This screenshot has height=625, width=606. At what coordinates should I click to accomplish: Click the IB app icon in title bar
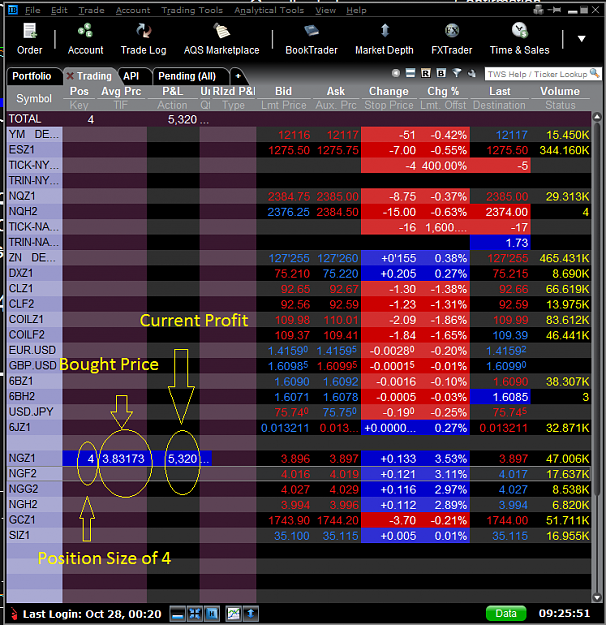point(13,10)
